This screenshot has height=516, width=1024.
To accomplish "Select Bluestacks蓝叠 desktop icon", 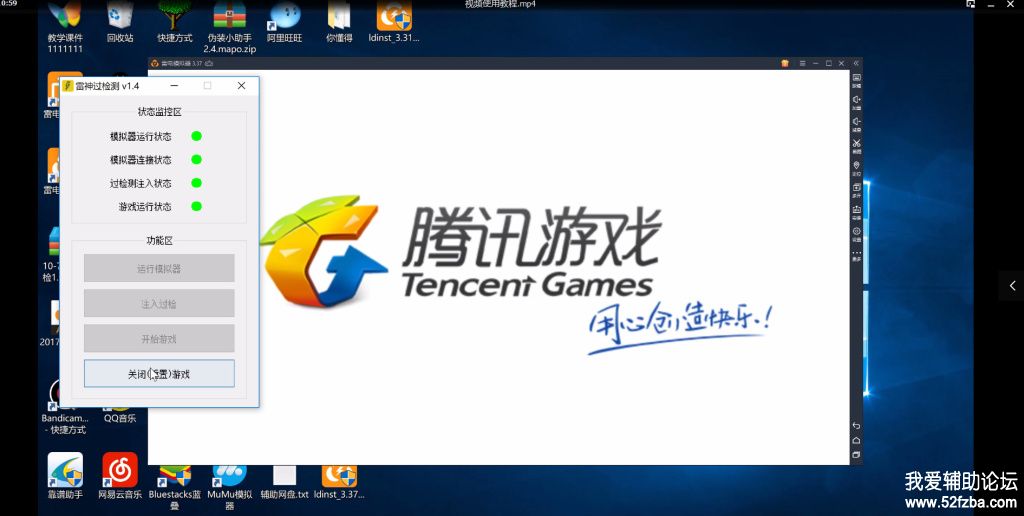I will tap(174, 487).
